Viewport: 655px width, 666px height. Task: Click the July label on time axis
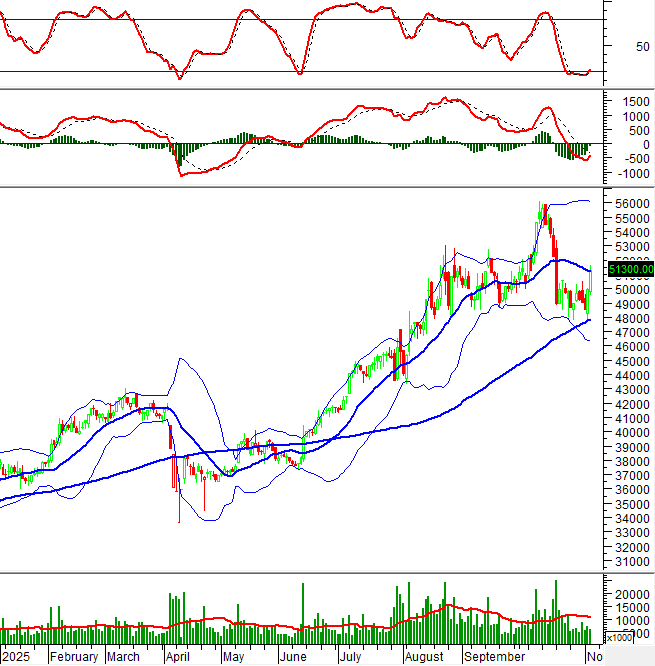[x=350, y=657]
